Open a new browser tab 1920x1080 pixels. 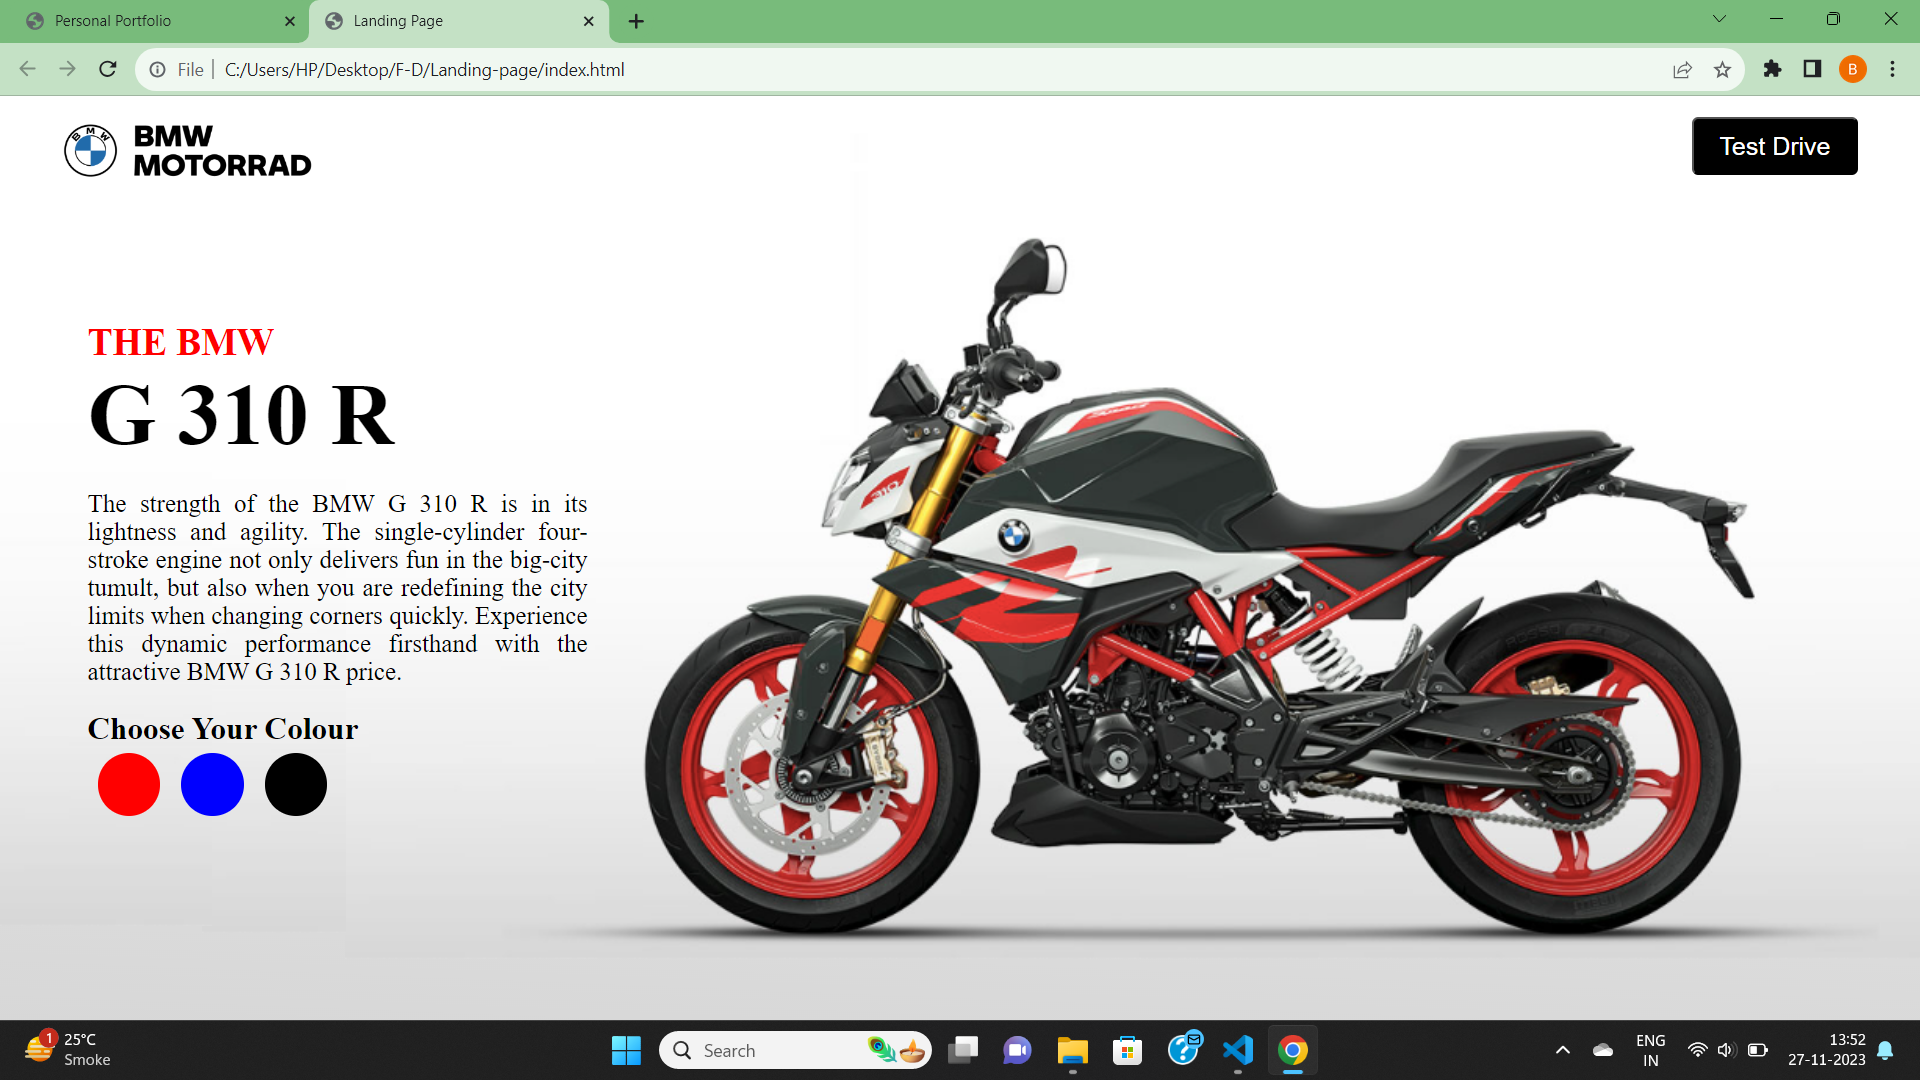click(636, 21)
